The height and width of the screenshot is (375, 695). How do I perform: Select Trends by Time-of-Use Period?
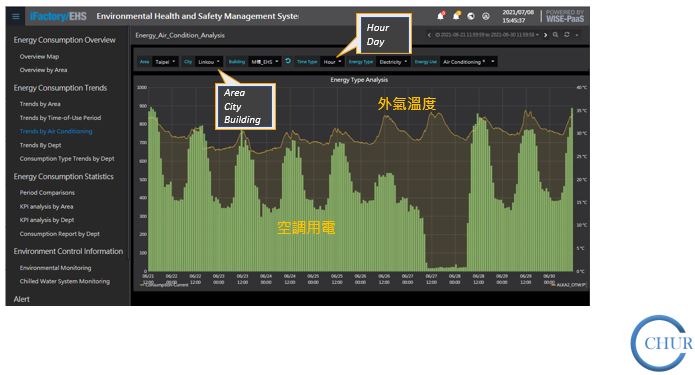pyautogui.click(x=60, y=118)
